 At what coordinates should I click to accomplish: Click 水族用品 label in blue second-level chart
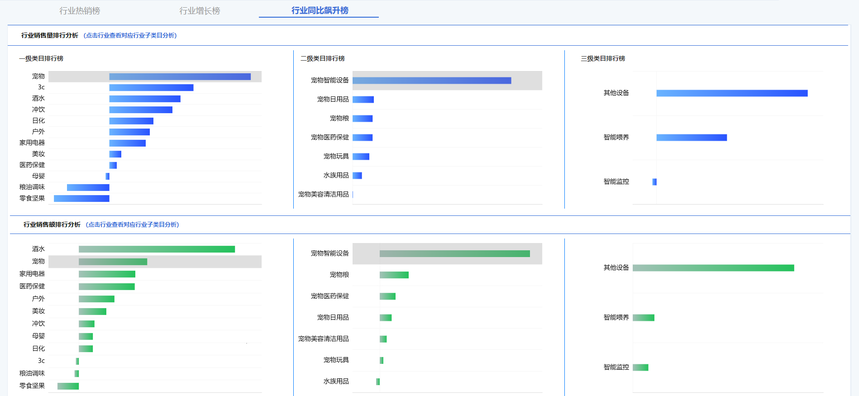(x=336, y=175)
